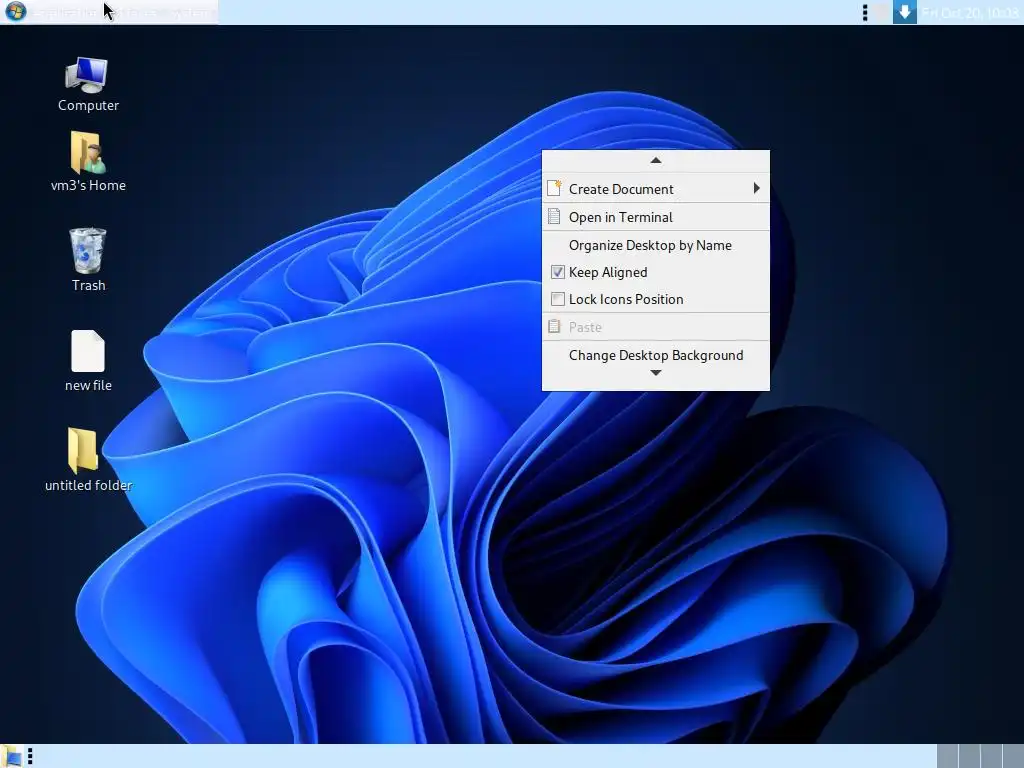Open the Computer desktop icon
Screen dimensions: 1024x768
pyautogui.click(x=86, y=74)
